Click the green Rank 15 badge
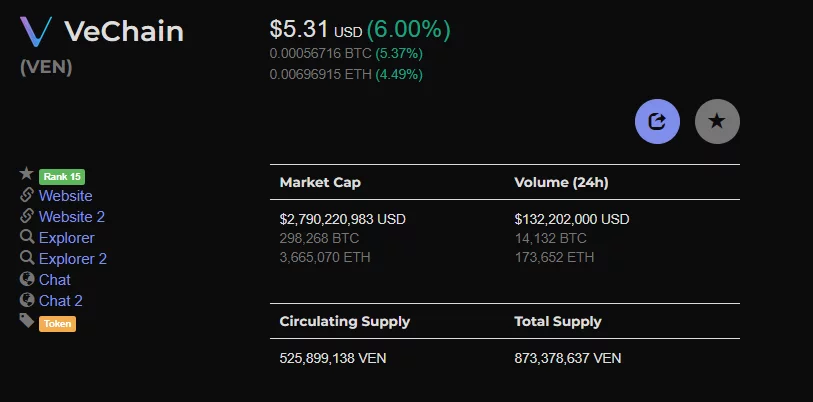This screenshot has width=813, height=402. 62,177
